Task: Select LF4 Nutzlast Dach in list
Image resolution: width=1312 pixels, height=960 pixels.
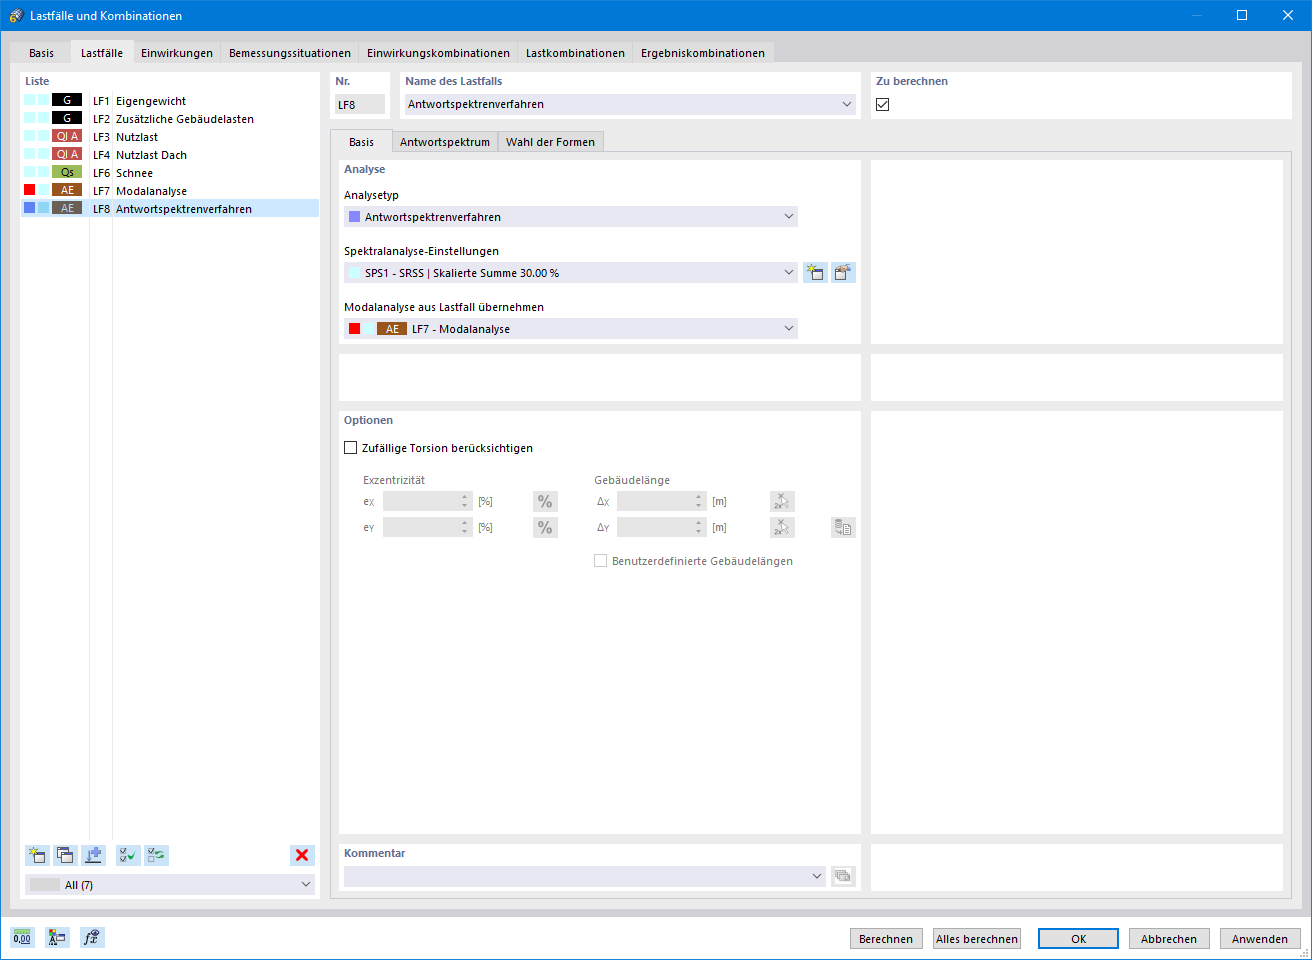Action: [x=170, y=155]
